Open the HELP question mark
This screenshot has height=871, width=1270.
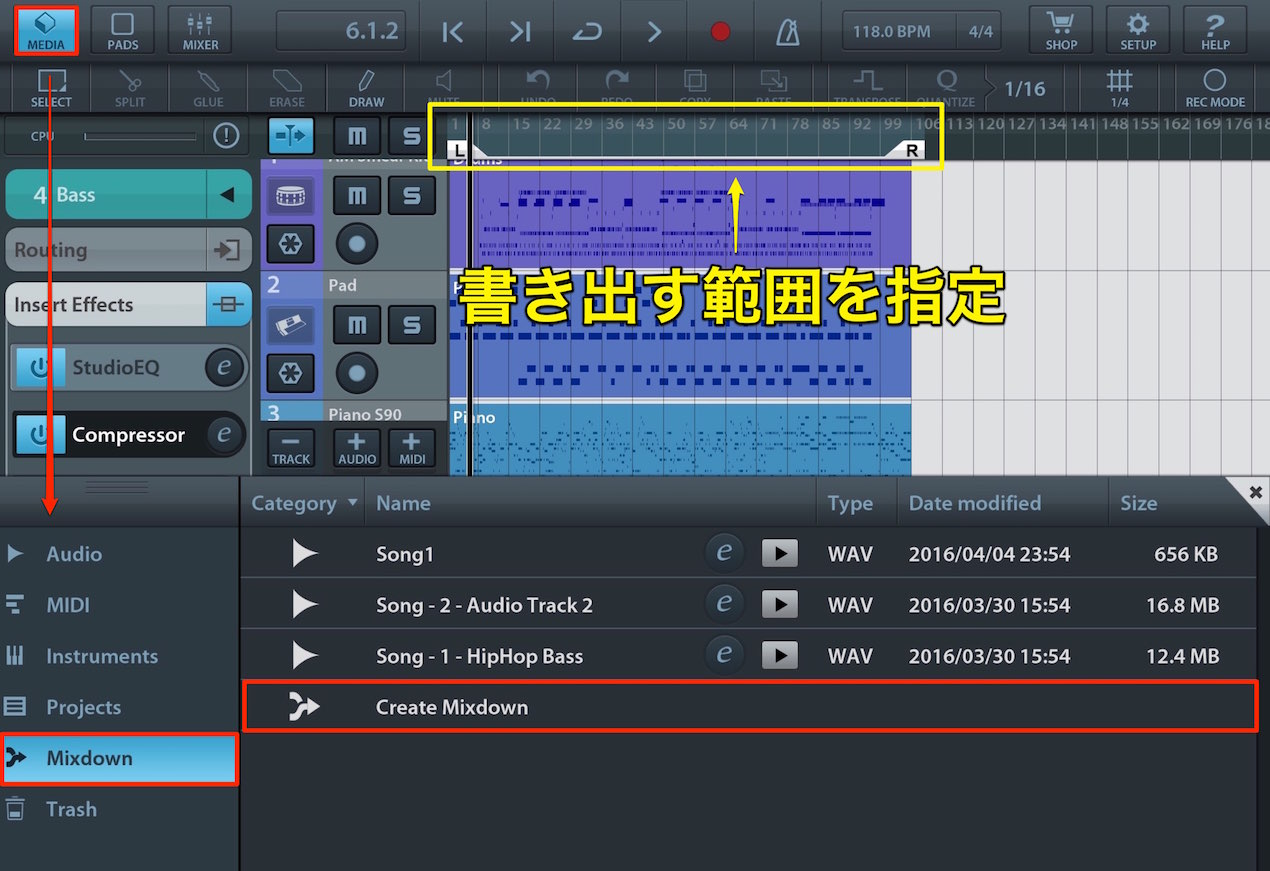tap(1215, 30)
